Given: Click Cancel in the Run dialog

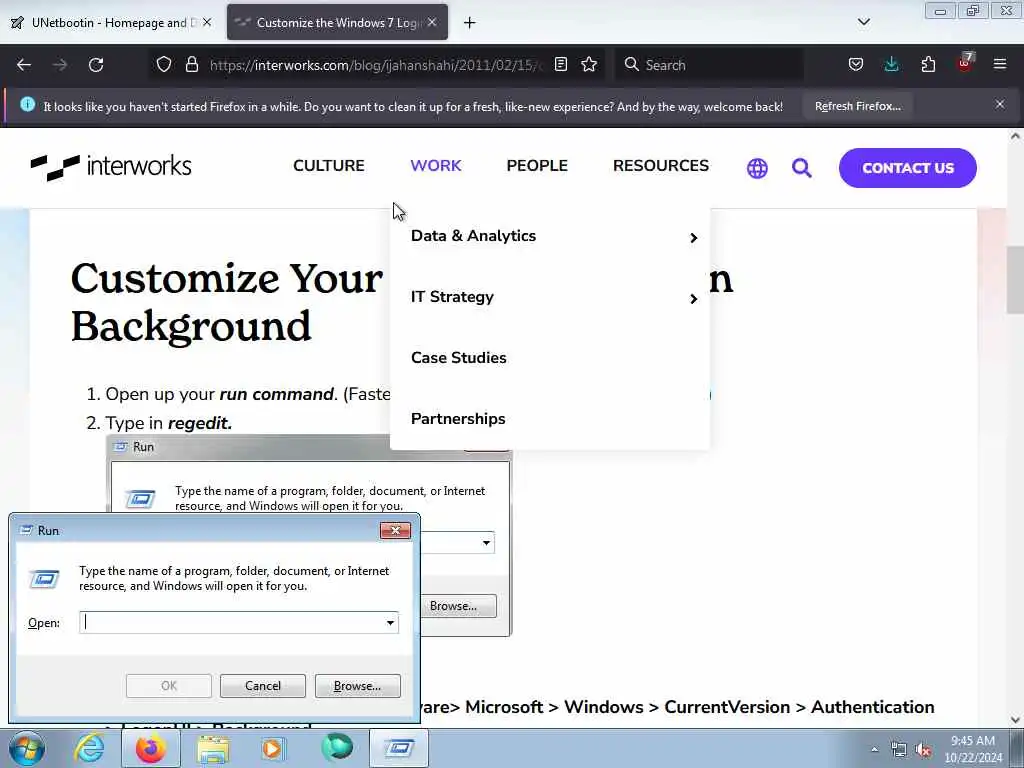Looking at the screenshot, I should click(263, 686).
